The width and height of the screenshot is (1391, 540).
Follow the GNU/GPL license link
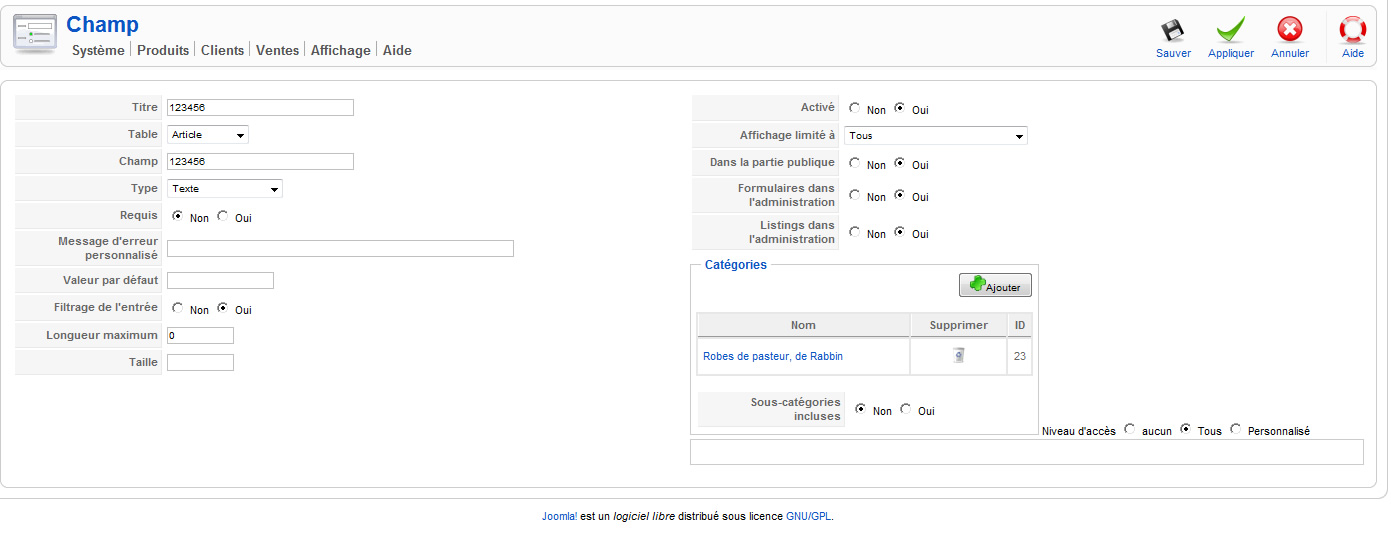(x=809, y=517)
